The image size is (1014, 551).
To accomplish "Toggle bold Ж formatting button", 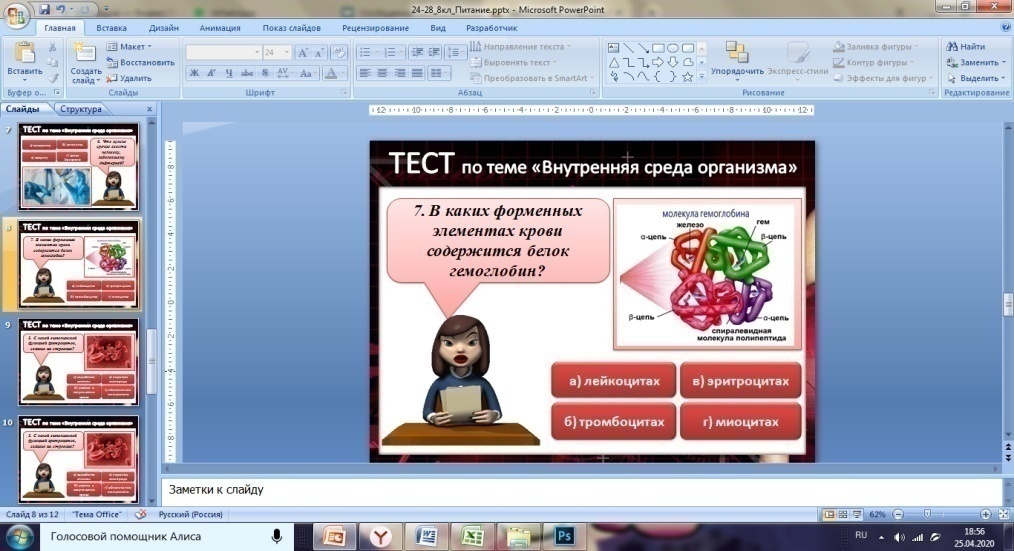I will point(195,73).
